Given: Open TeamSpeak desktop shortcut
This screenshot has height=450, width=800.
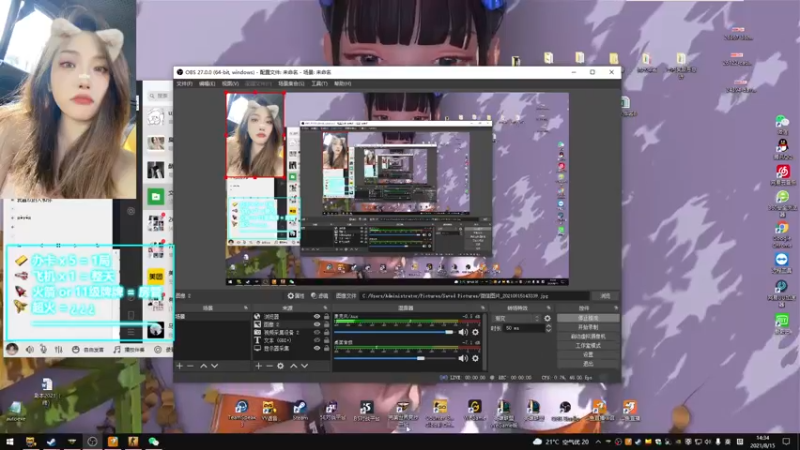Looking at the screenshot, I should click(241, 411).
